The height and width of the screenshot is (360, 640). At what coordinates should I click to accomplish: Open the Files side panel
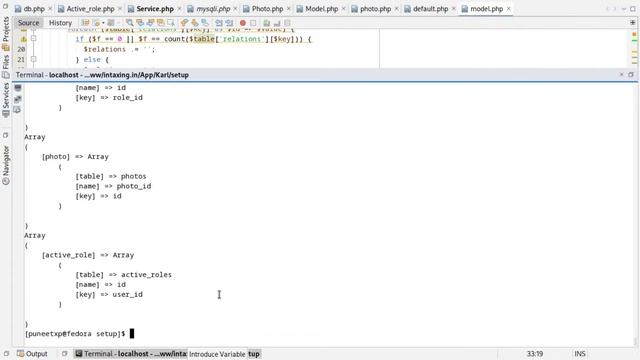6,66
